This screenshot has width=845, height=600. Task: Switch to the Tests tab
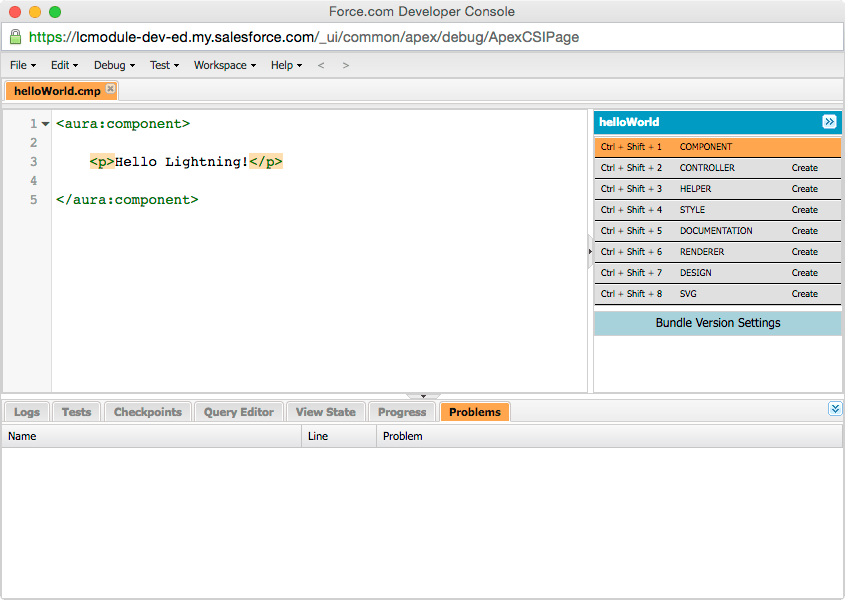point(76,412)
